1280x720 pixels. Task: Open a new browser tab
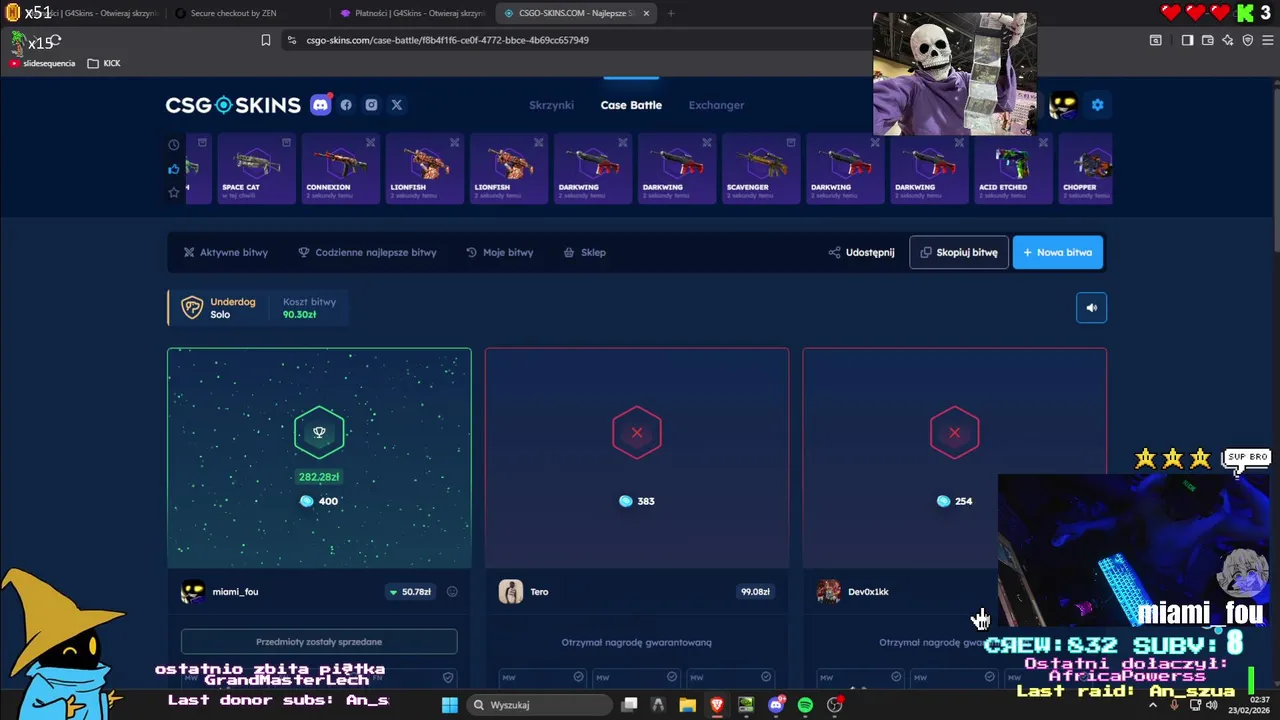(671, 13)
